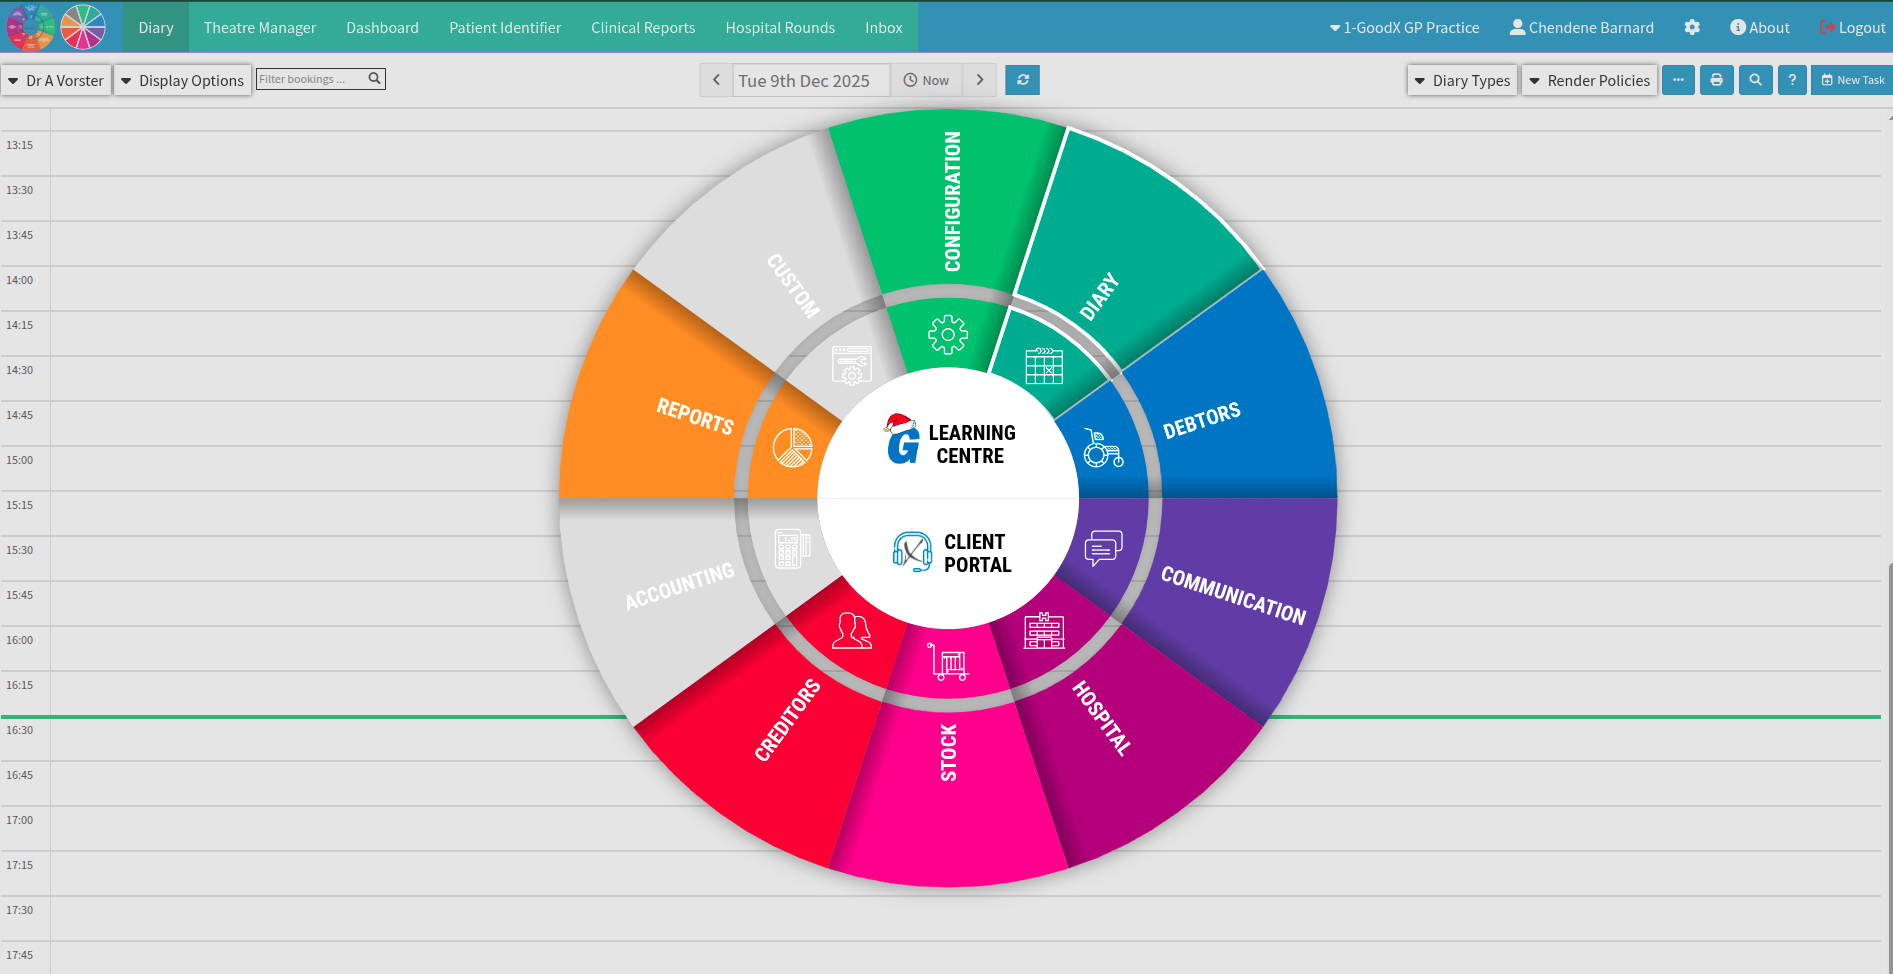Click the 16:30 time label
Image resolution: width=1893 pixels, height=974 pixels.
tap(20, 730)
